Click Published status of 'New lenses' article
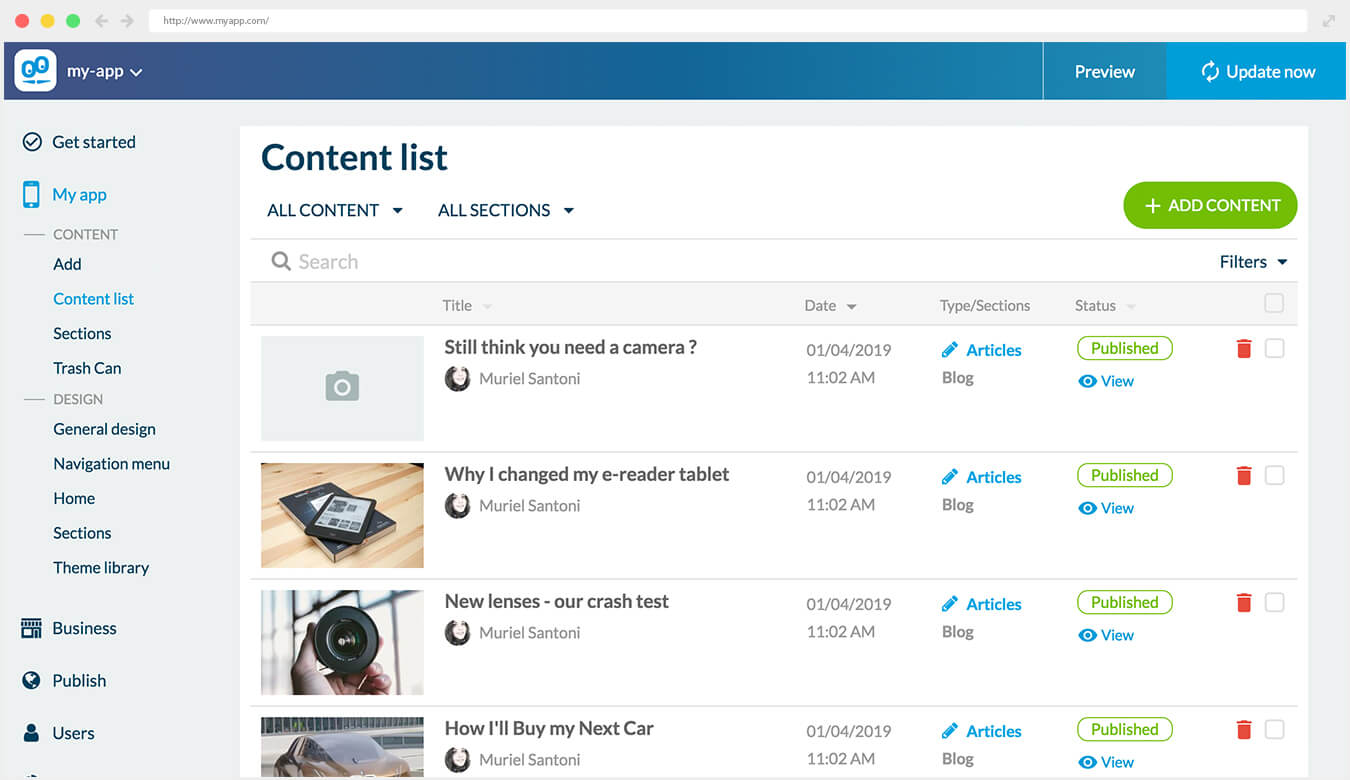Screen dimensions: 1350x780 [1124, 602]
